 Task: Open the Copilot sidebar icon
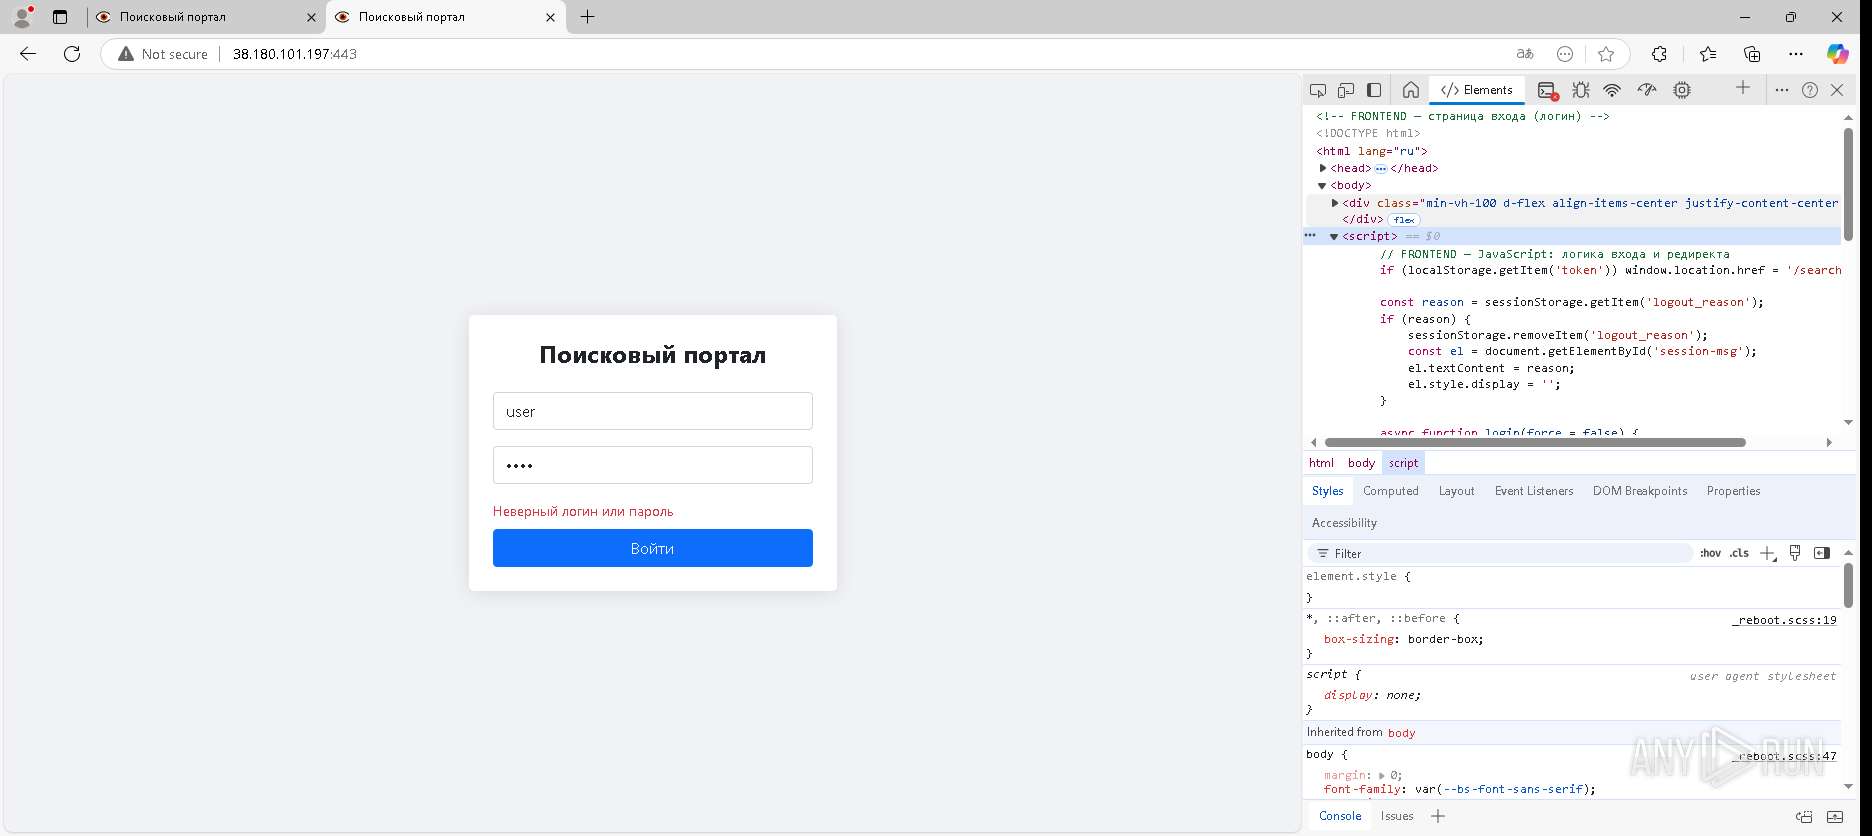pyautogui.click(x=1838, y=54)
